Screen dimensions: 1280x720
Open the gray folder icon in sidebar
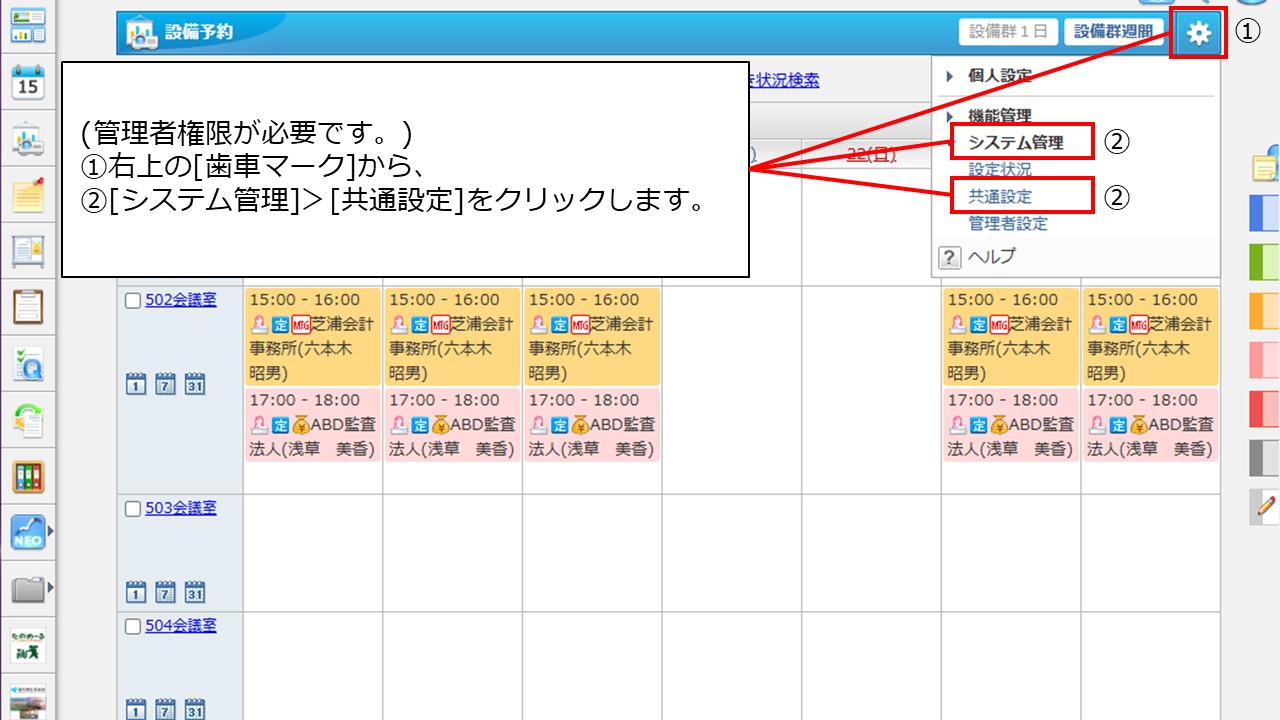(x=28, y=589)
